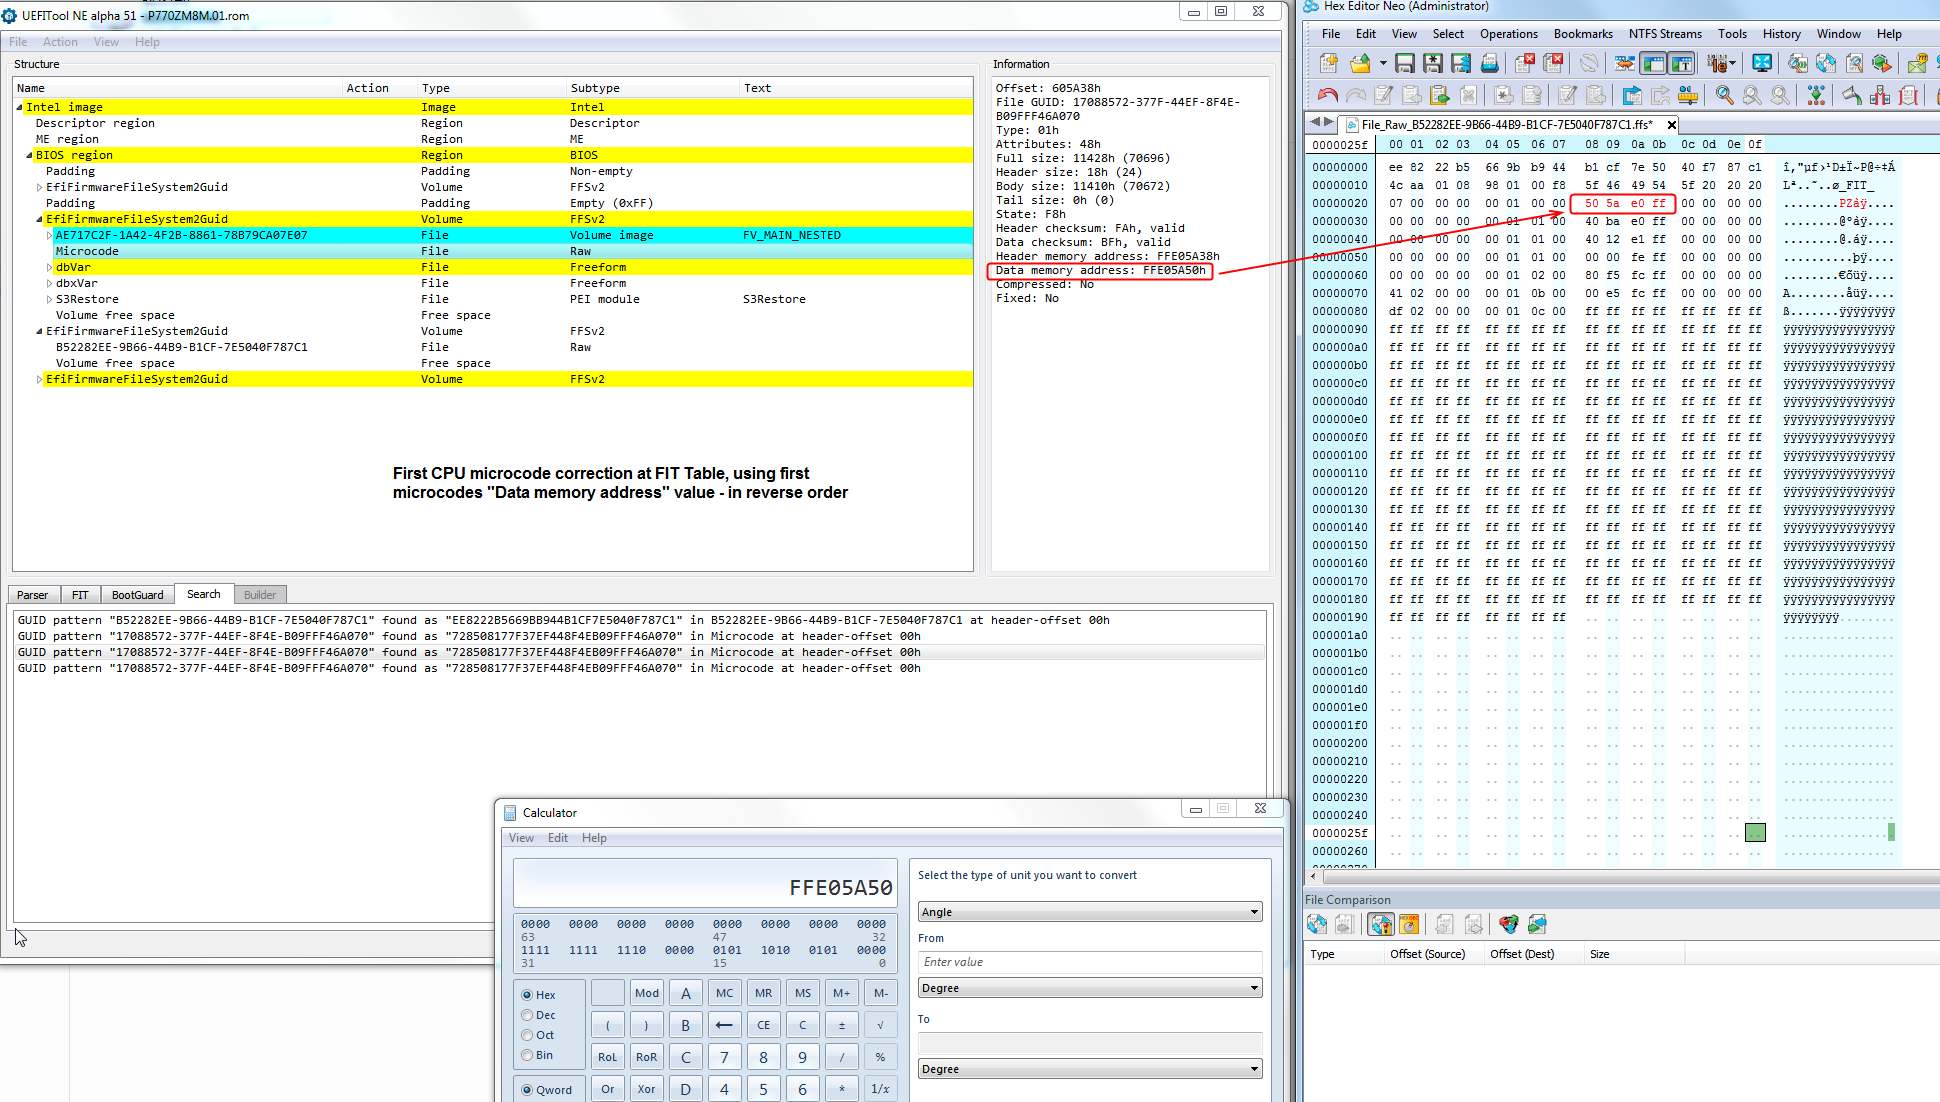Open the NTFS Streams menu
Screen dimensions: 1940x1102
tap(1665, 34)
